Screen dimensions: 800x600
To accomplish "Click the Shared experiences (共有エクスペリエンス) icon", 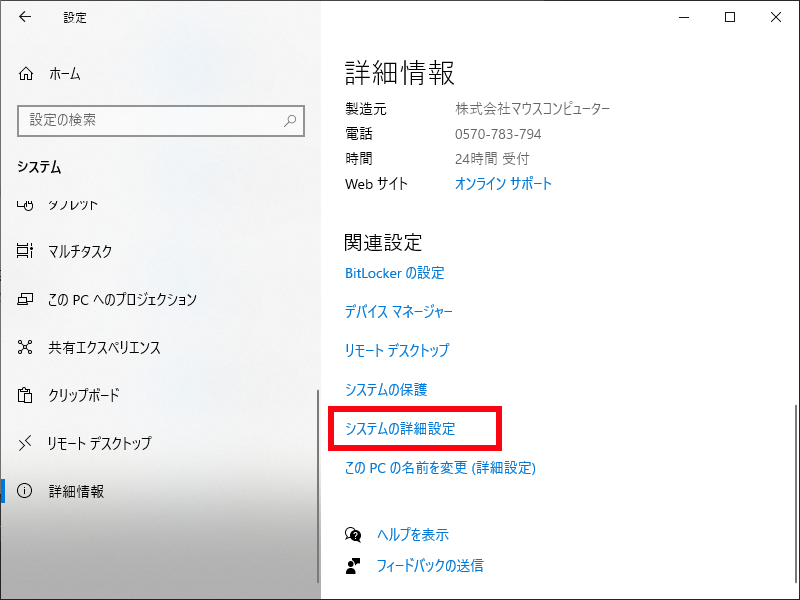I will 27,348.
